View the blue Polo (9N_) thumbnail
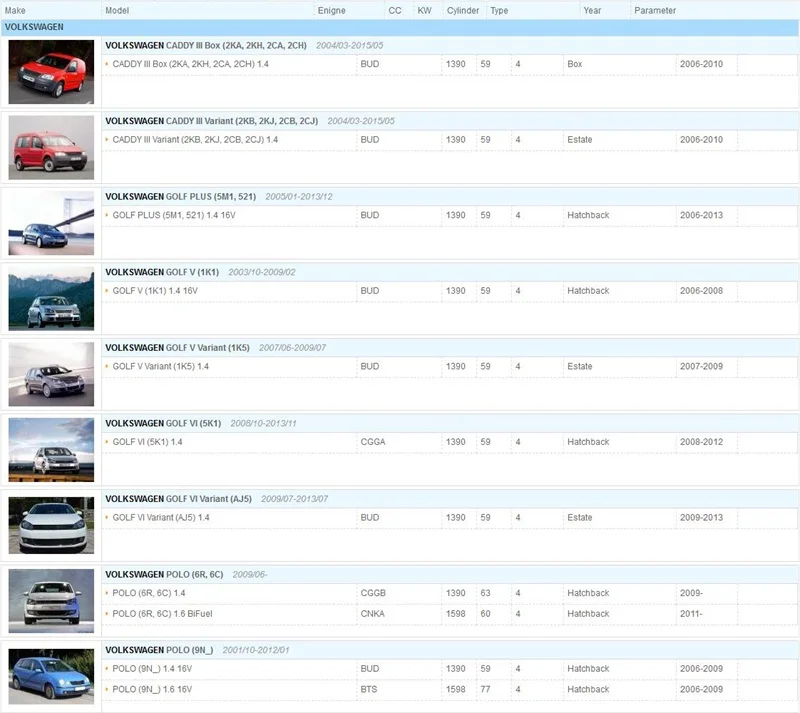This screenshot has width=800, height=713. click(x=51, y=676)
